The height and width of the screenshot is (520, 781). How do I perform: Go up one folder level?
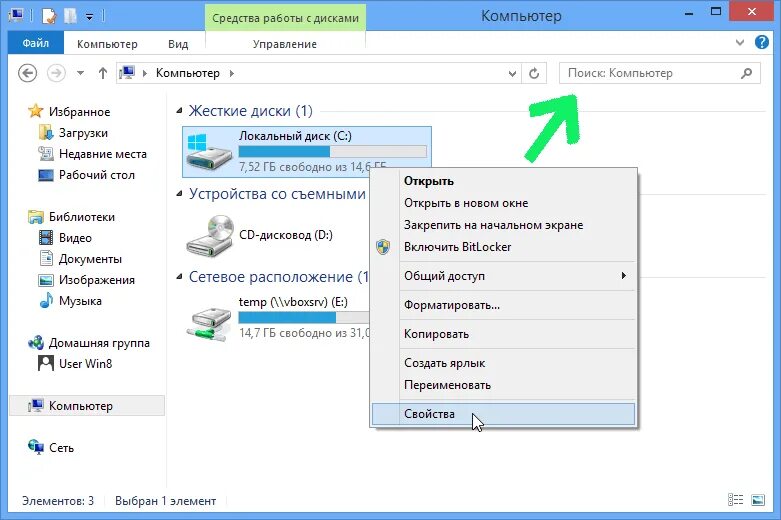[x=103, y=73]
